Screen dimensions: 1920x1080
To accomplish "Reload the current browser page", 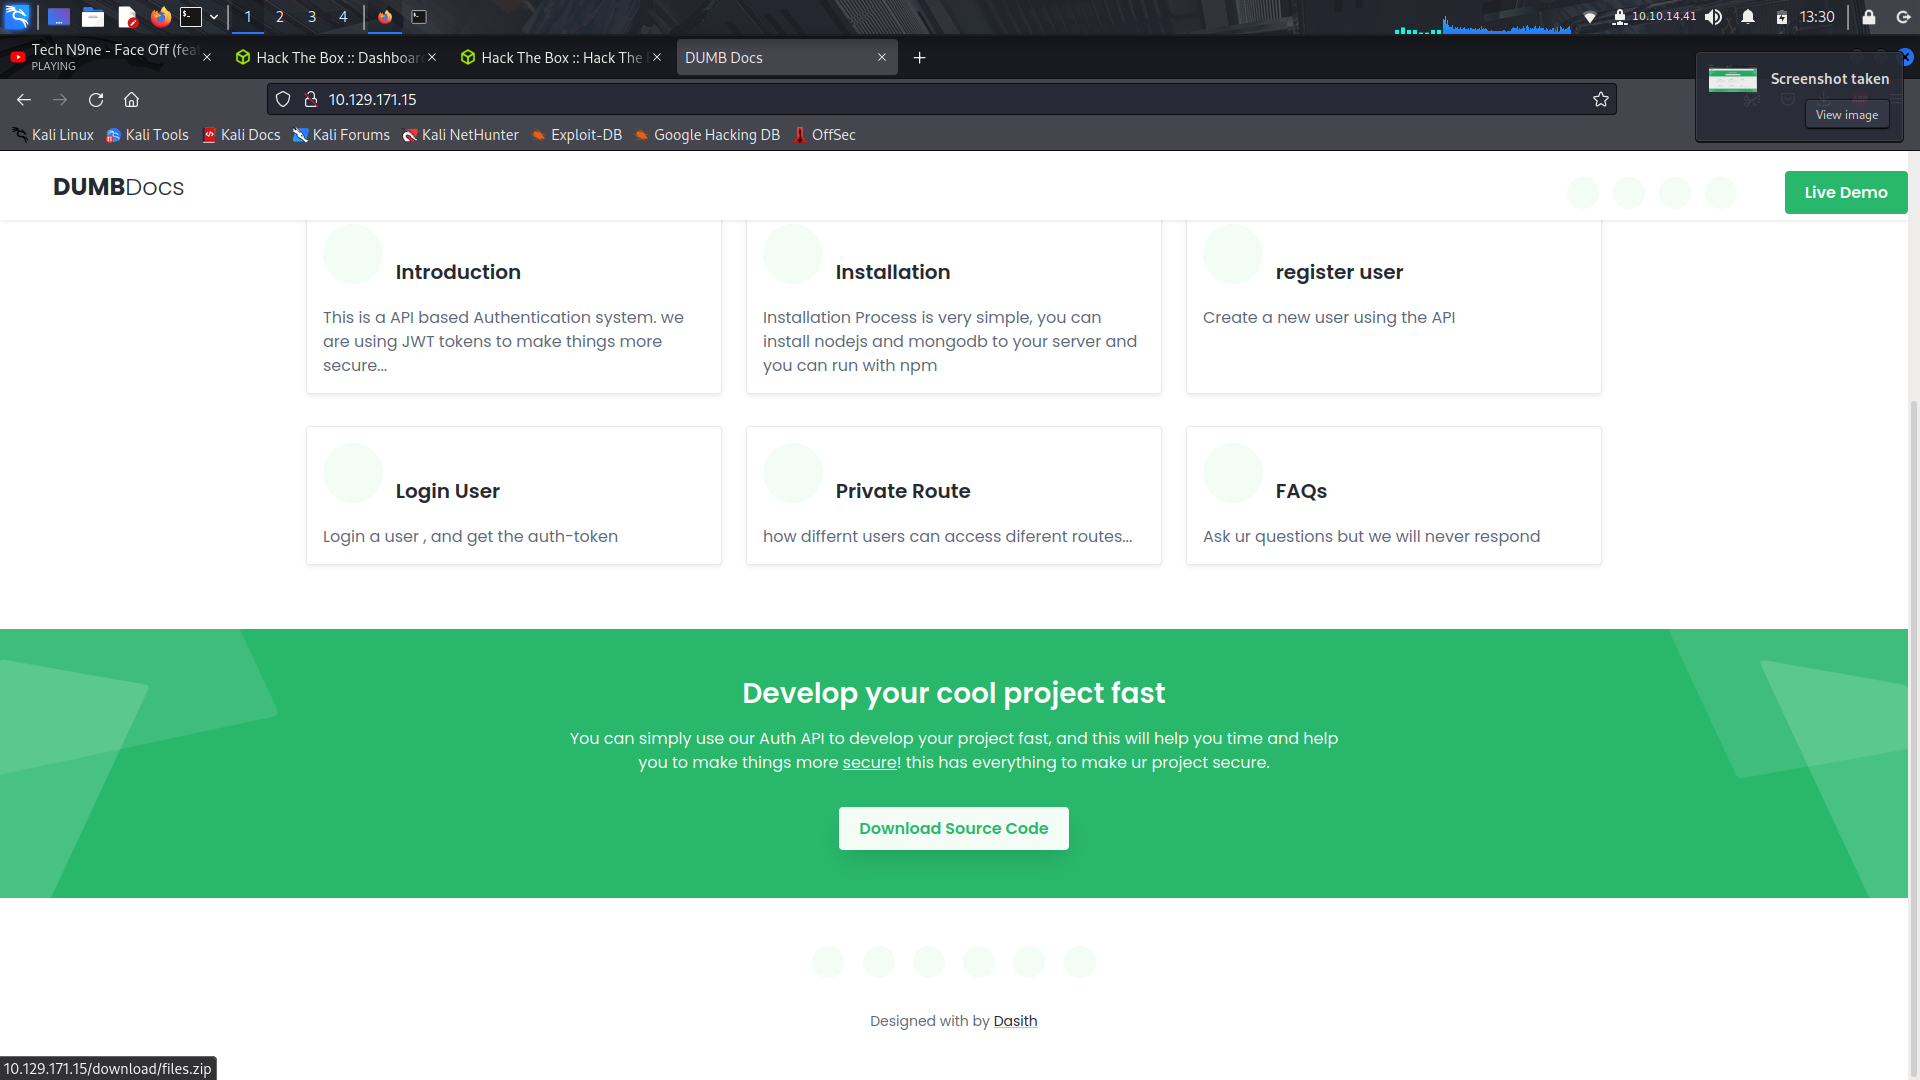I will coord(96,99).
